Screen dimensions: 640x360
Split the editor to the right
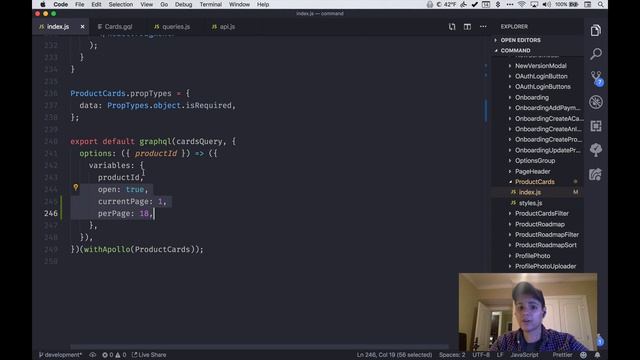[467, 27]
